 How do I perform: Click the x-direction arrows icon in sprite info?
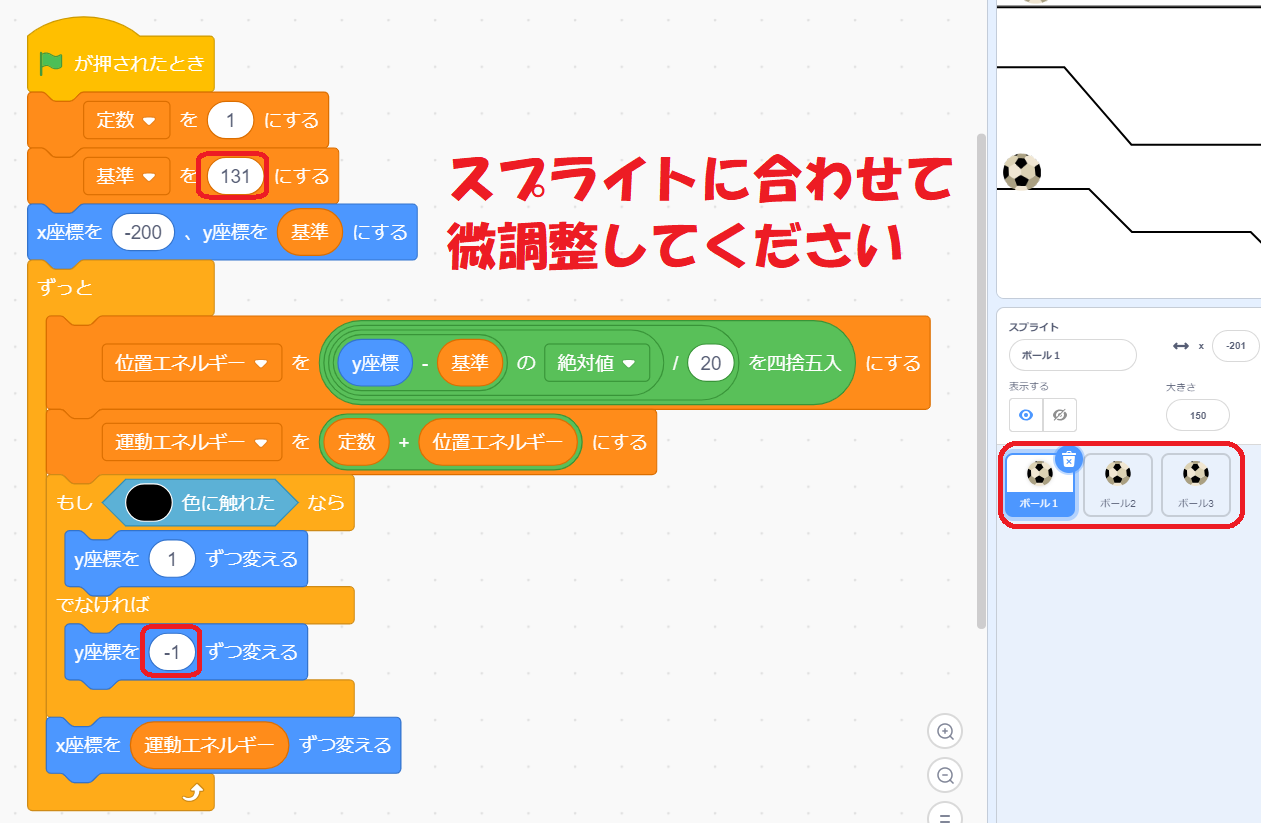click(1180, 346)
